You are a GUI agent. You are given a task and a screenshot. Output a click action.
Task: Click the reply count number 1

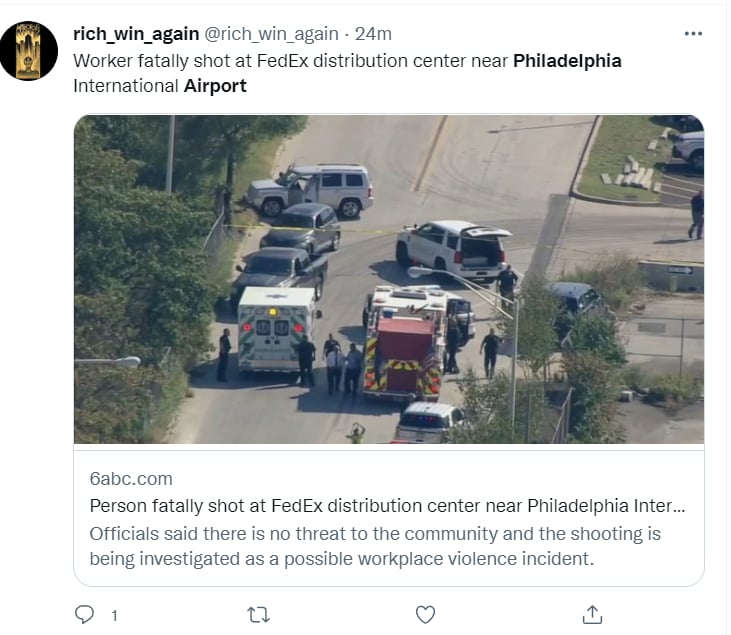pos(114,616)
